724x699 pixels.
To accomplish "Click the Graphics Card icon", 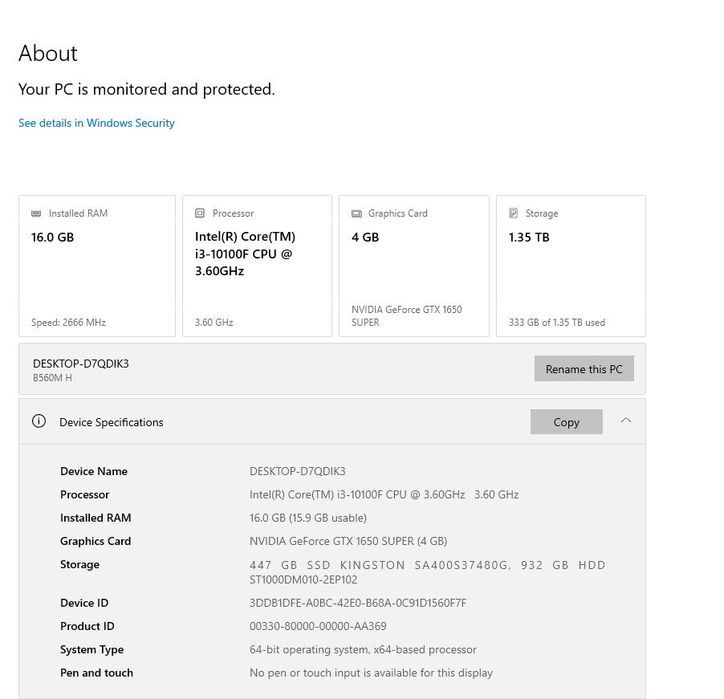I will 356,213.
